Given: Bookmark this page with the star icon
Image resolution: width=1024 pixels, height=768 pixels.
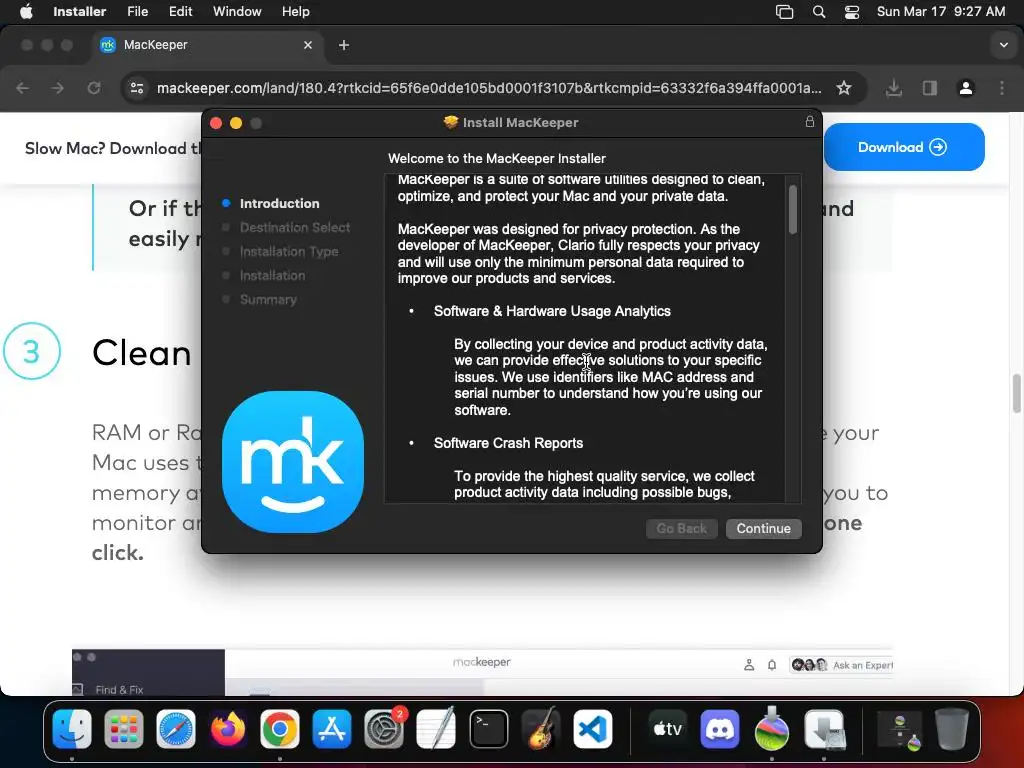Looking at the screenshot, I should (x=844, y=88).
